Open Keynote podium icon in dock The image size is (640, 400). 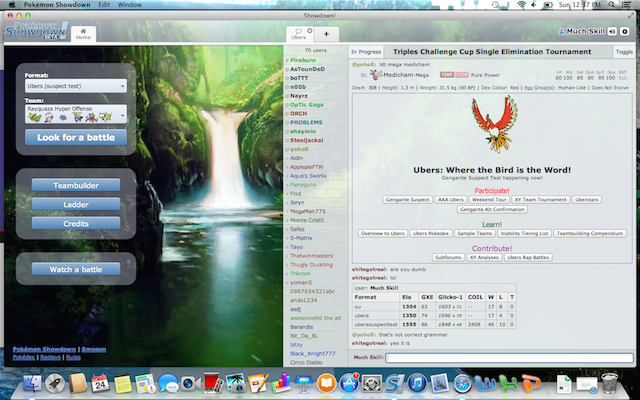point(303,383)
